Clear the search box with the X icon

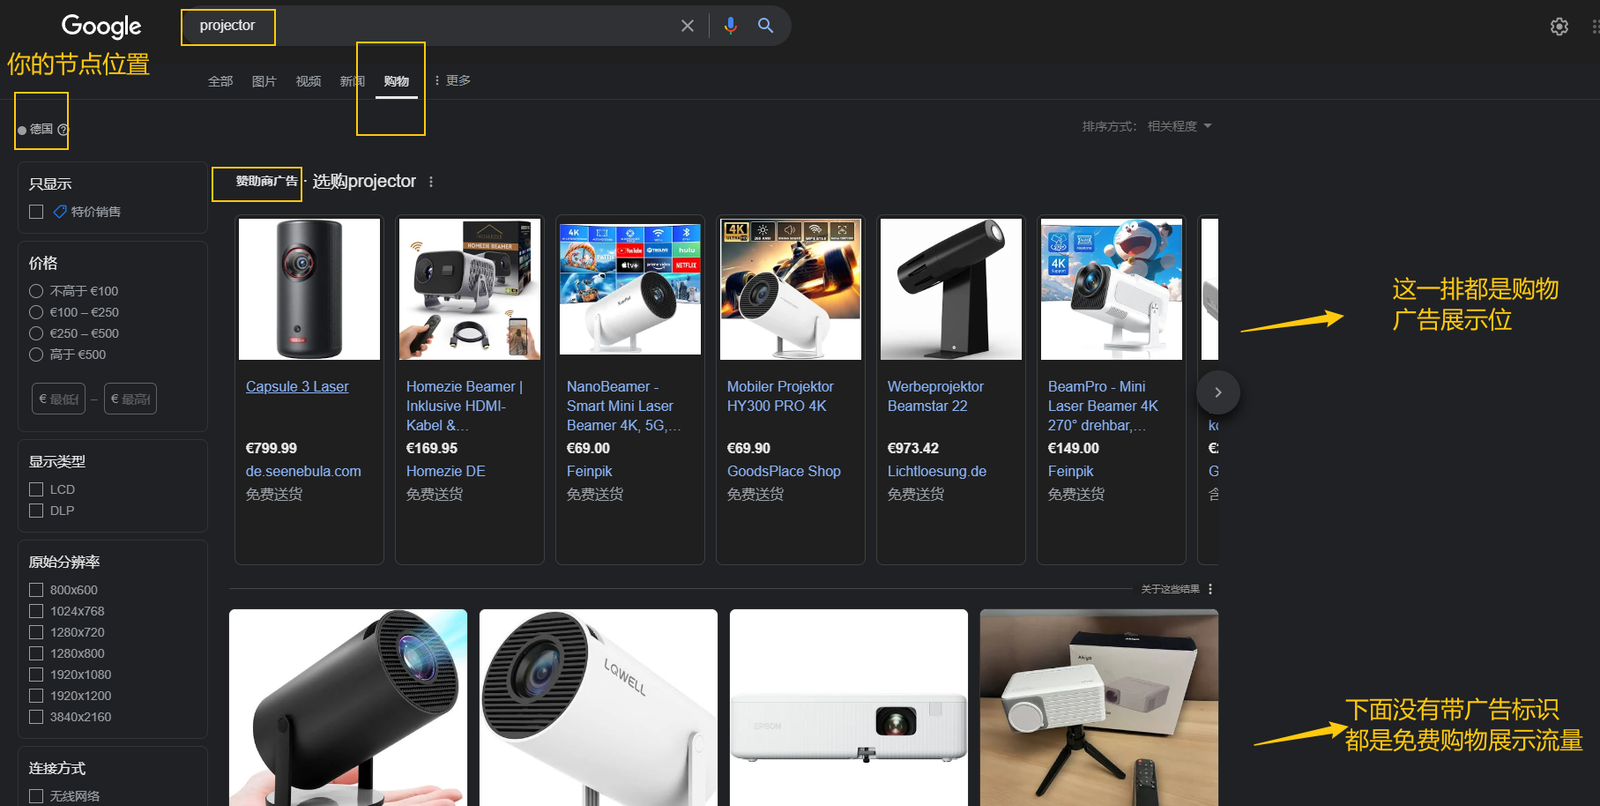(687, 26)
